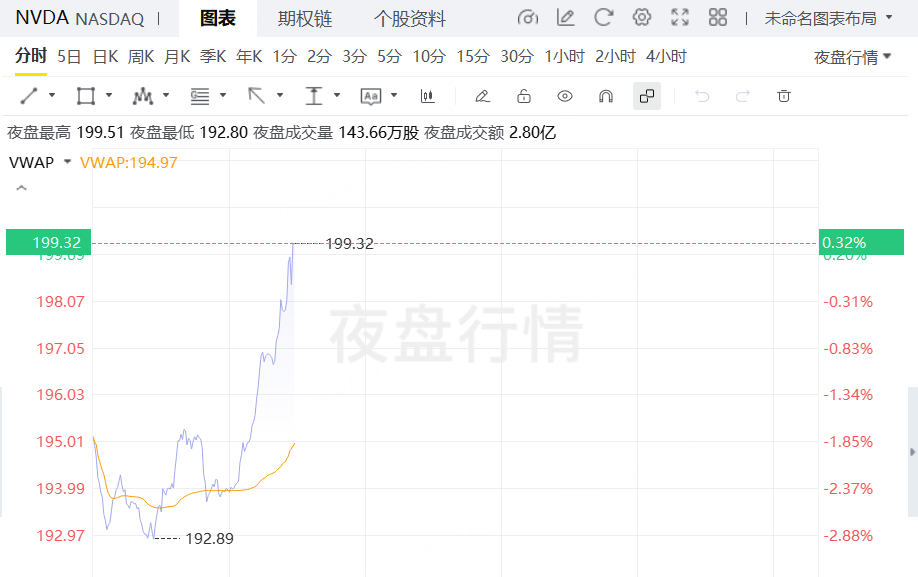Delete drawings with trash icon

(x=784, y=96)
